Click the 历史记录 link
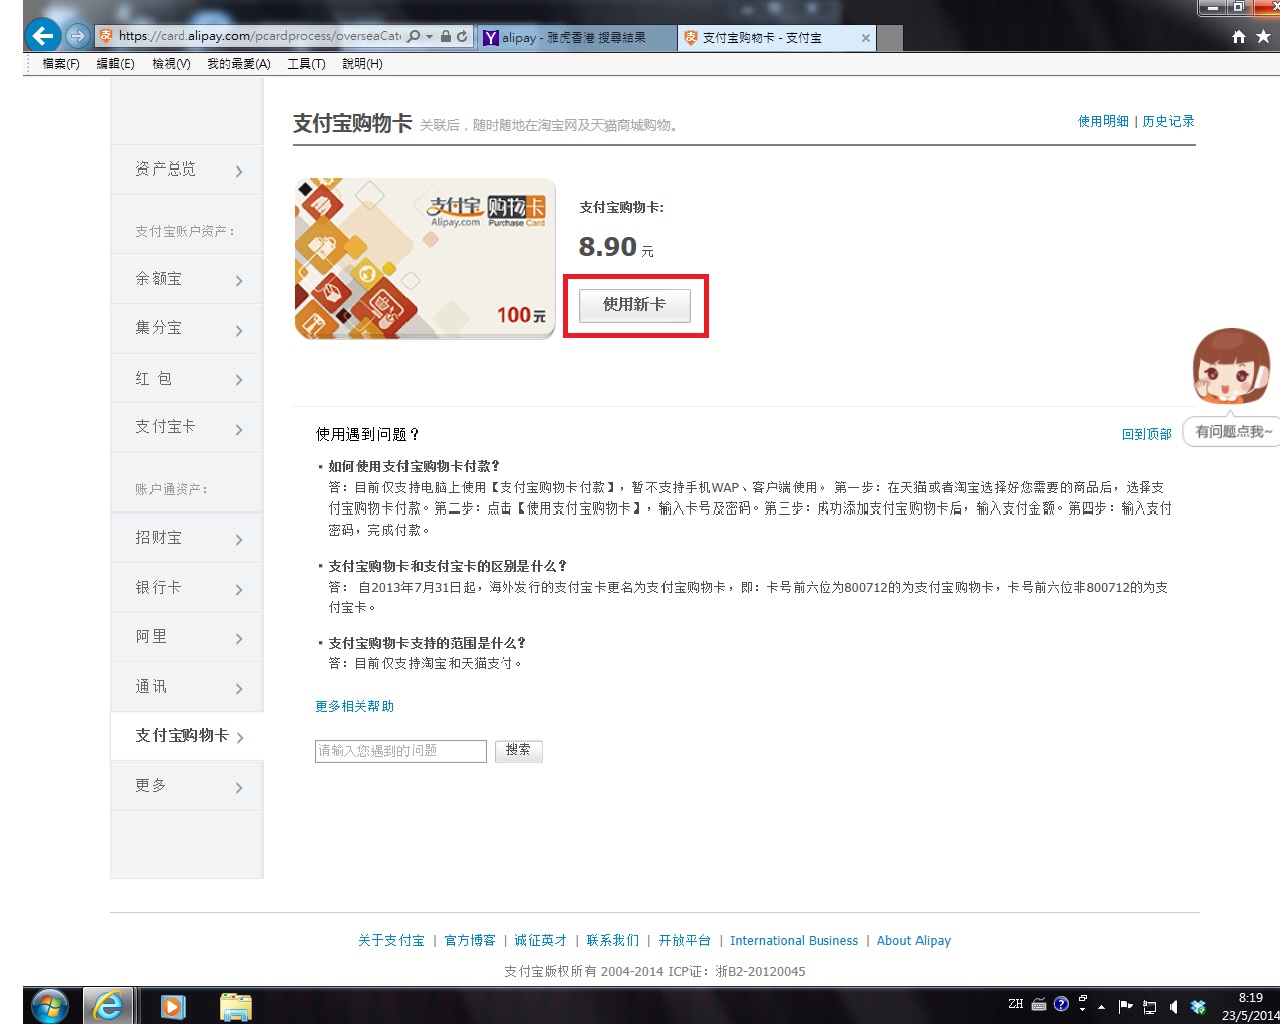Image resolution: width=1280 pixels, height=1024 pixels. (x=1168, y=121)
